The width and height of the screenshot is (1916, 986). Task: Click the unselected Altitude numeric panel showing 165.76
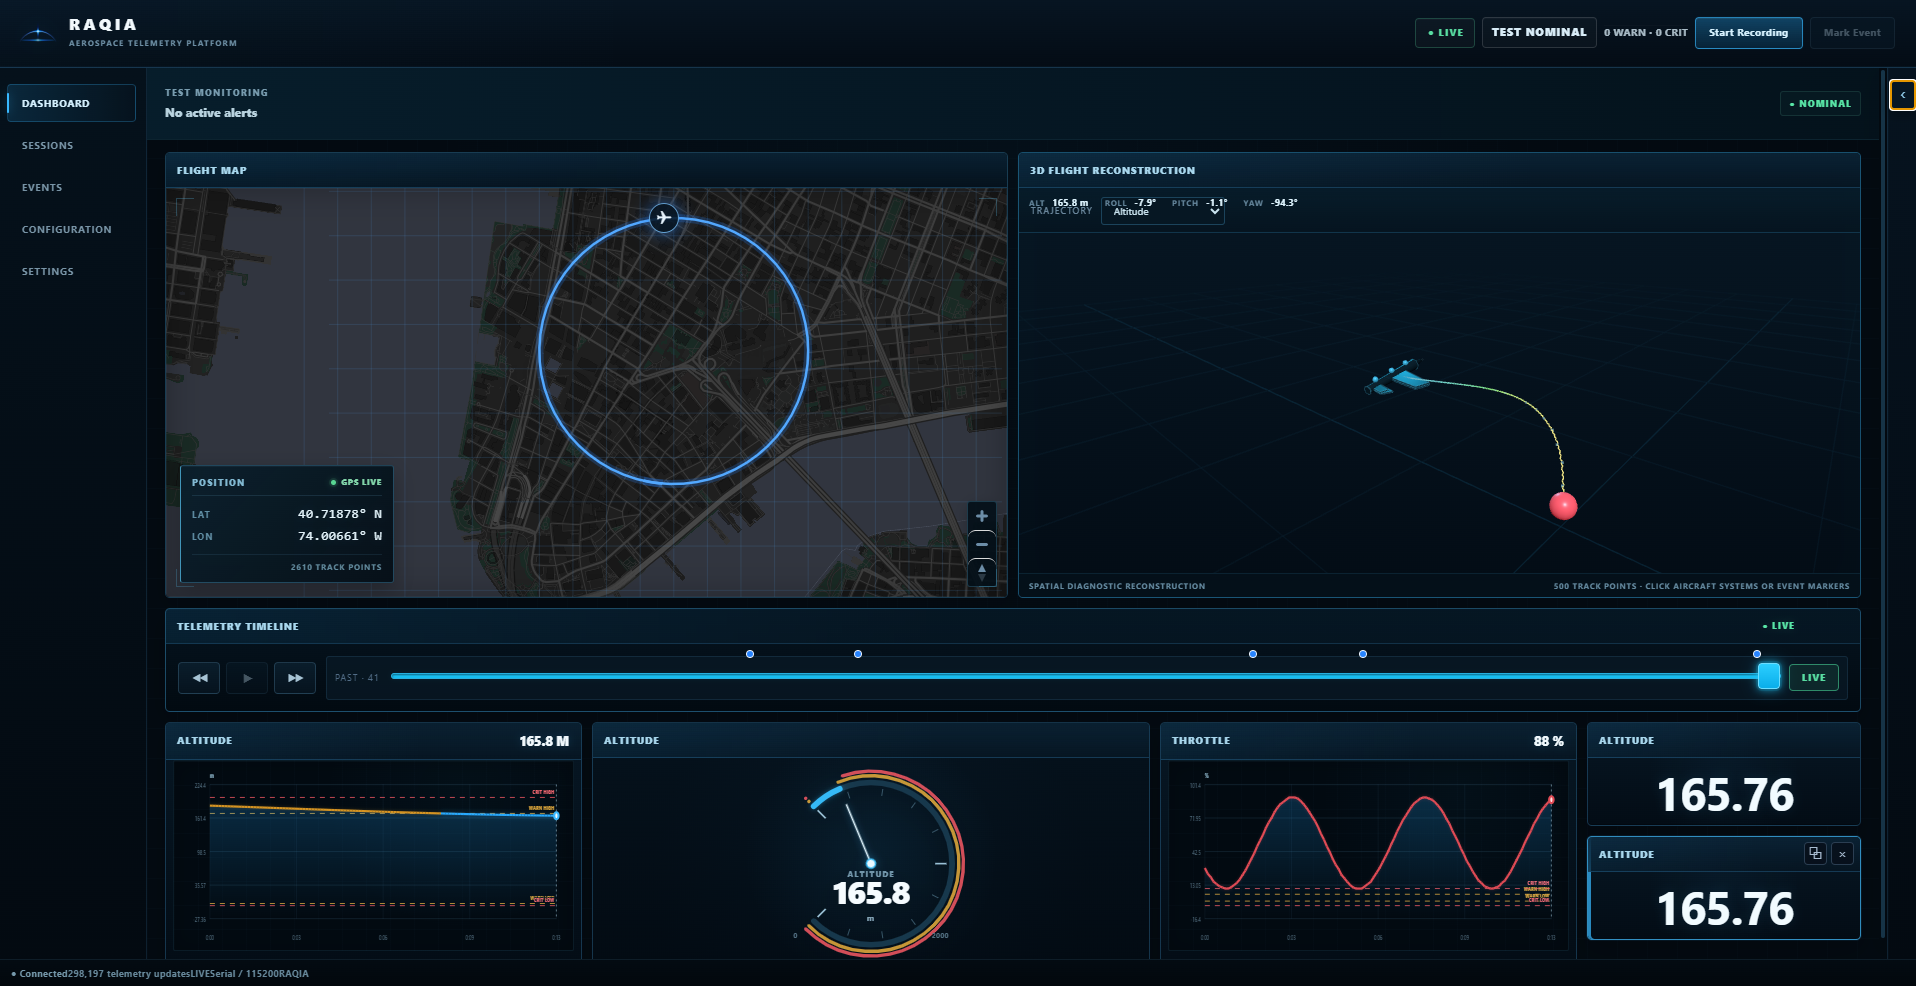(x=1724, y=774)
